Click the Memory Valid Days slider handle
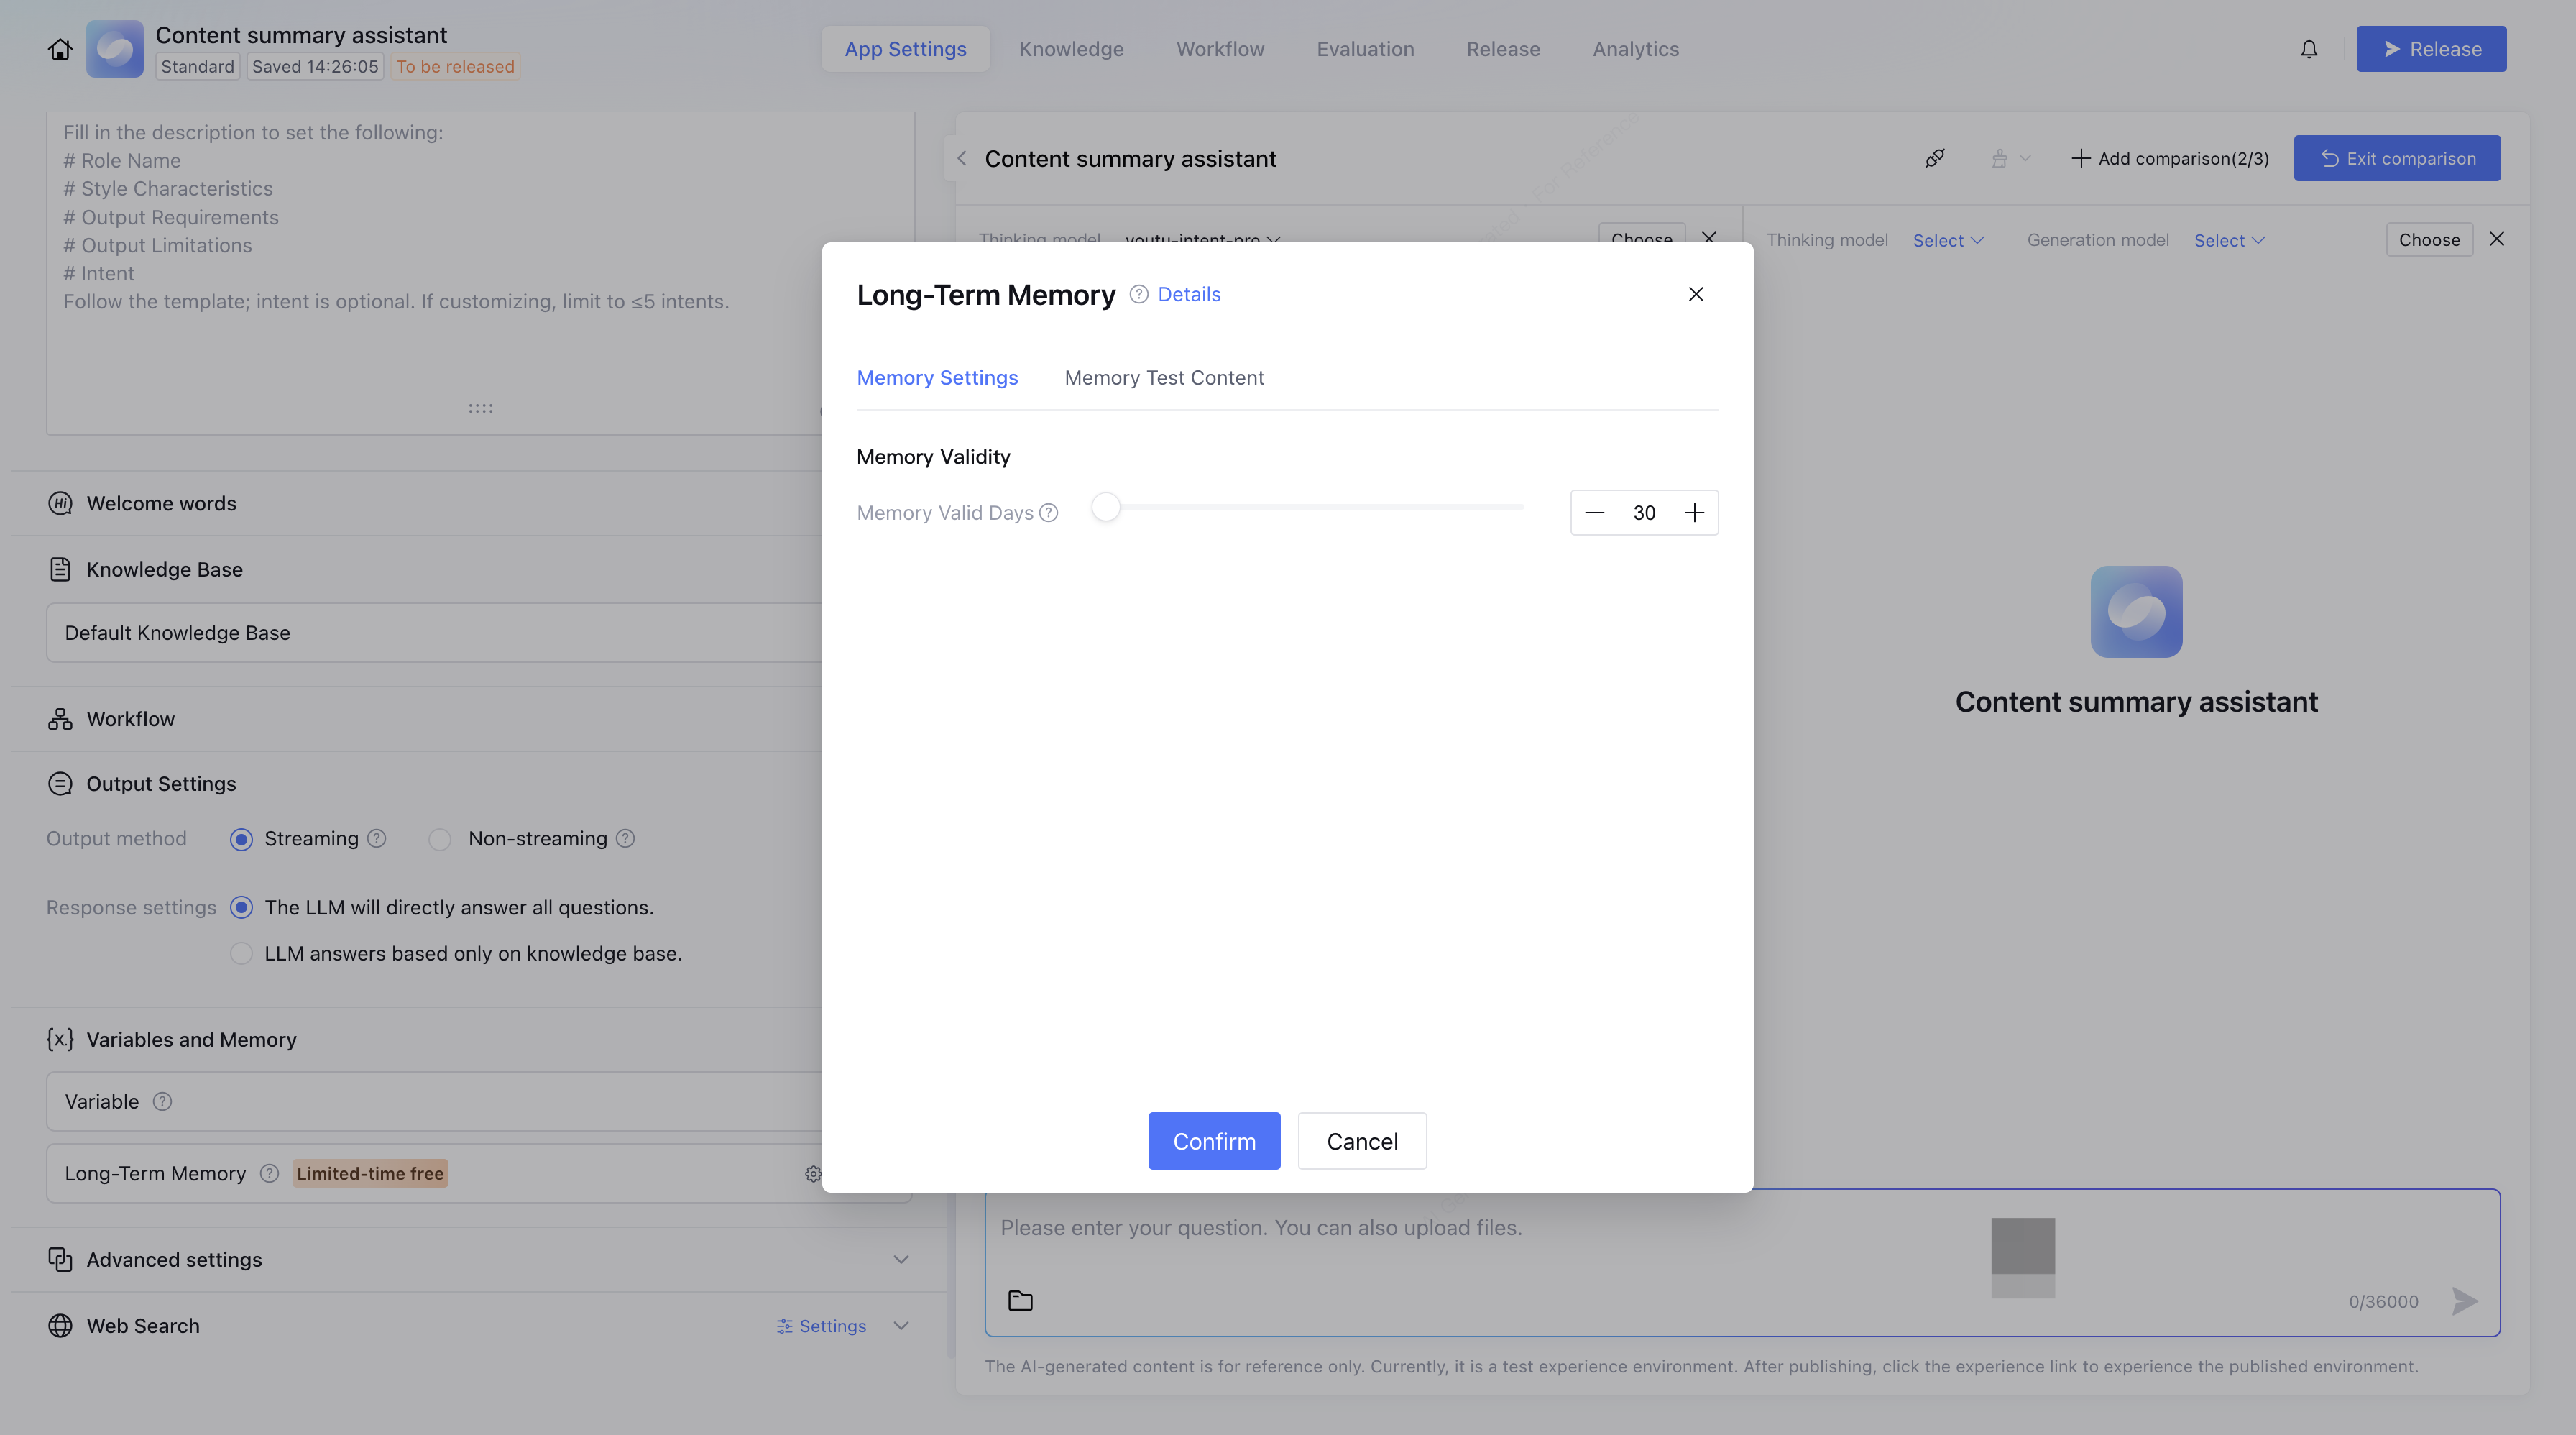The width and height of the screenshot is (2576, 1435). point(1106,507)
